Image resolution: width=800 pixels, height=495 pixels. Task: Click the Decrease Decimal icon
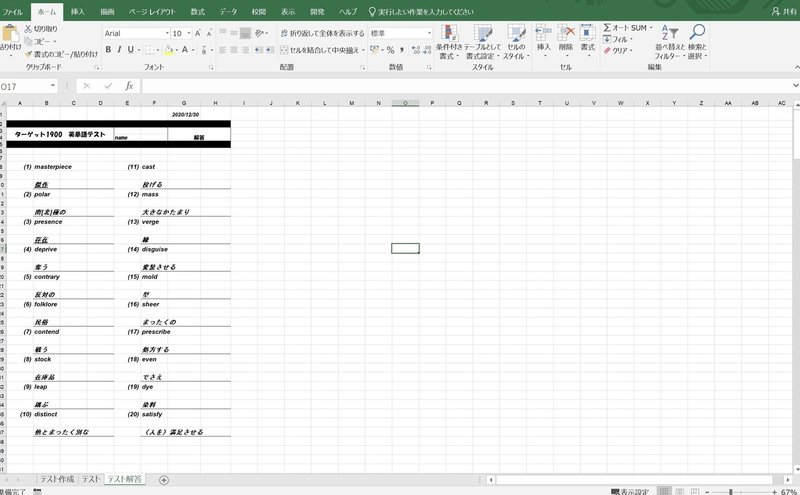428,50
